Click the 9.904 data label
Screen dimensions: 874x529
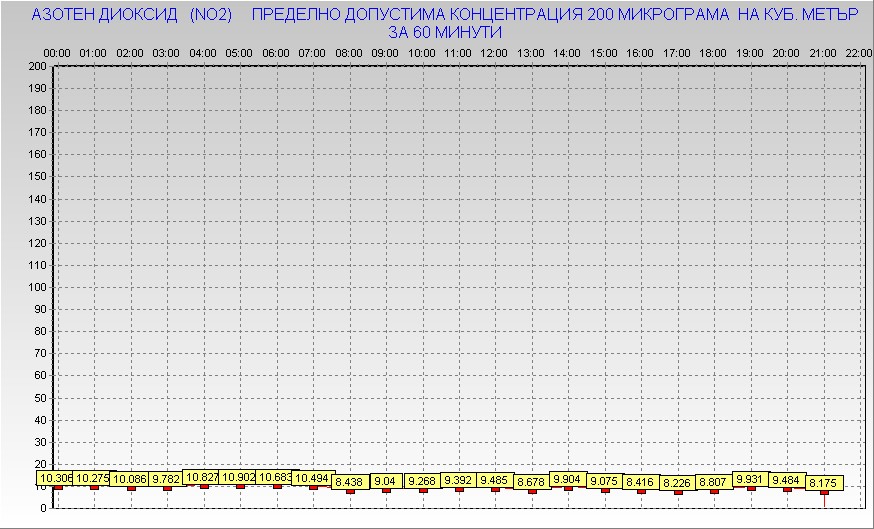[x=567, y=479]
